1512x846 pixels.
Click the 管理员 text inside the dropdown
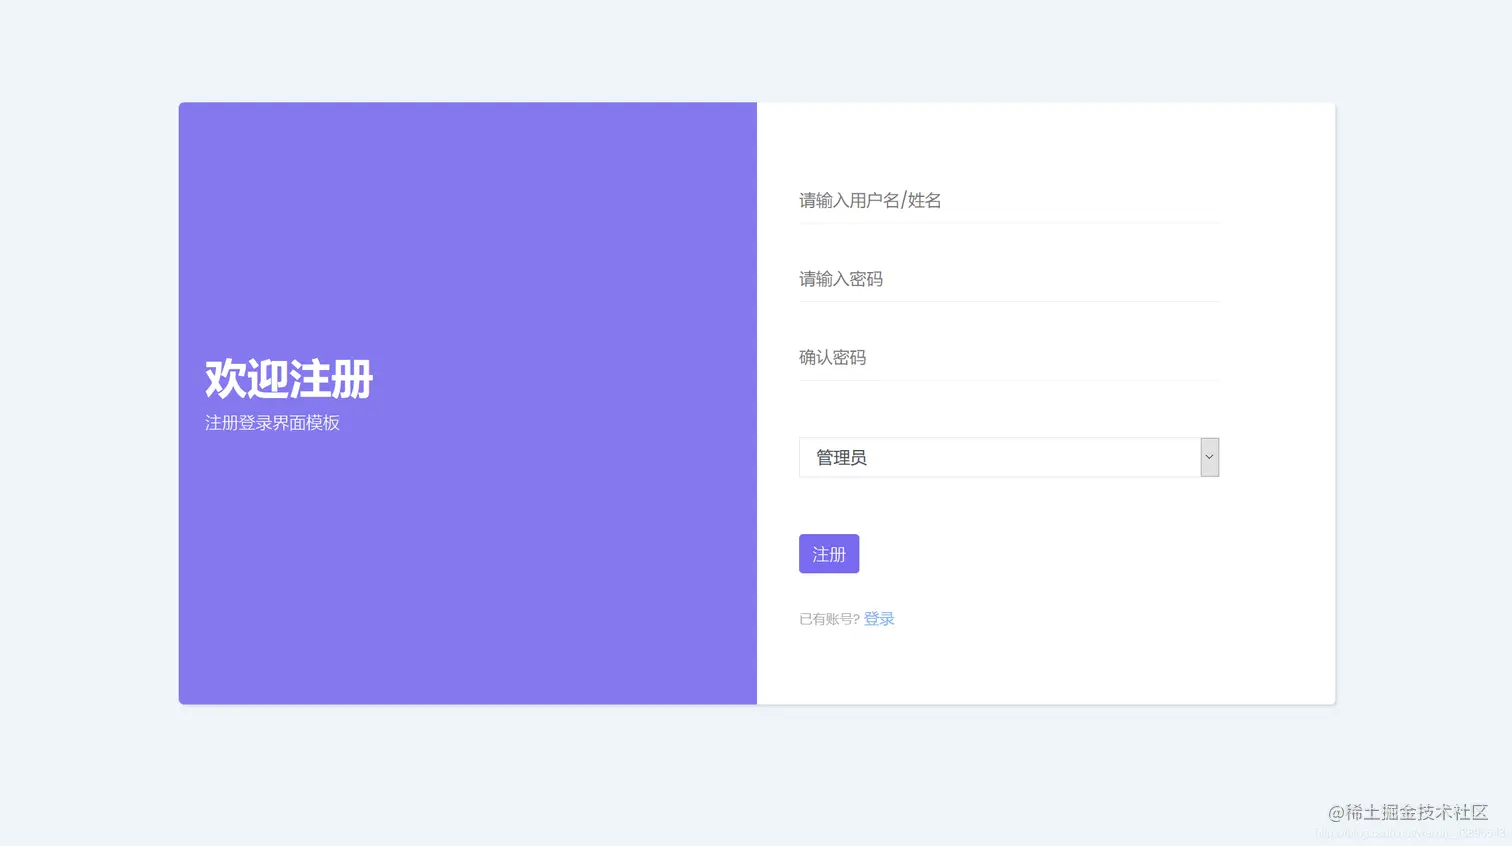pos(841,457)
